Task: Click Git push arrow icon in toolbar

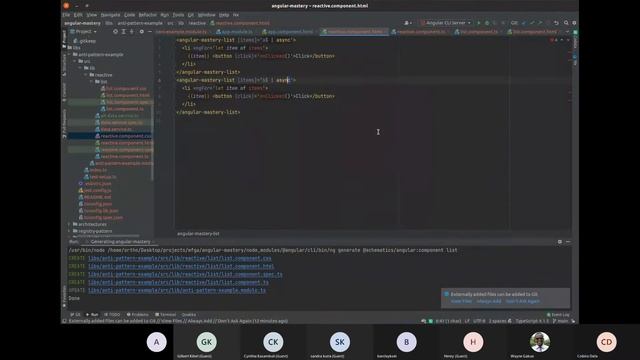Action: coord(540,23)
